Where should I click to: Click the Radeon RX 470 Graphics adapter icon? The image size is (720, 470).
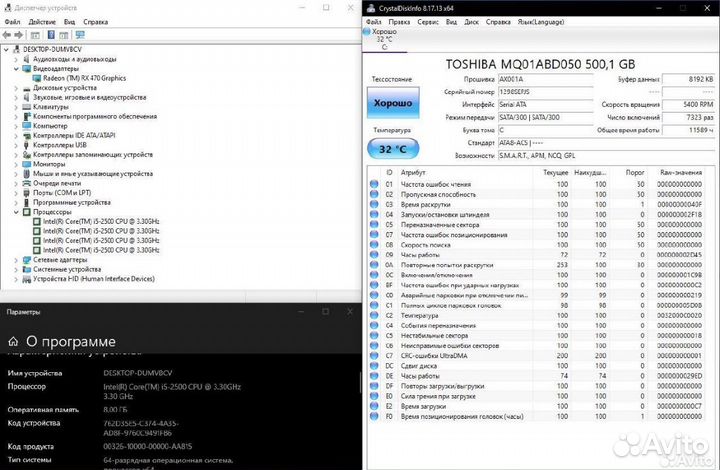[x=37, y=78]
